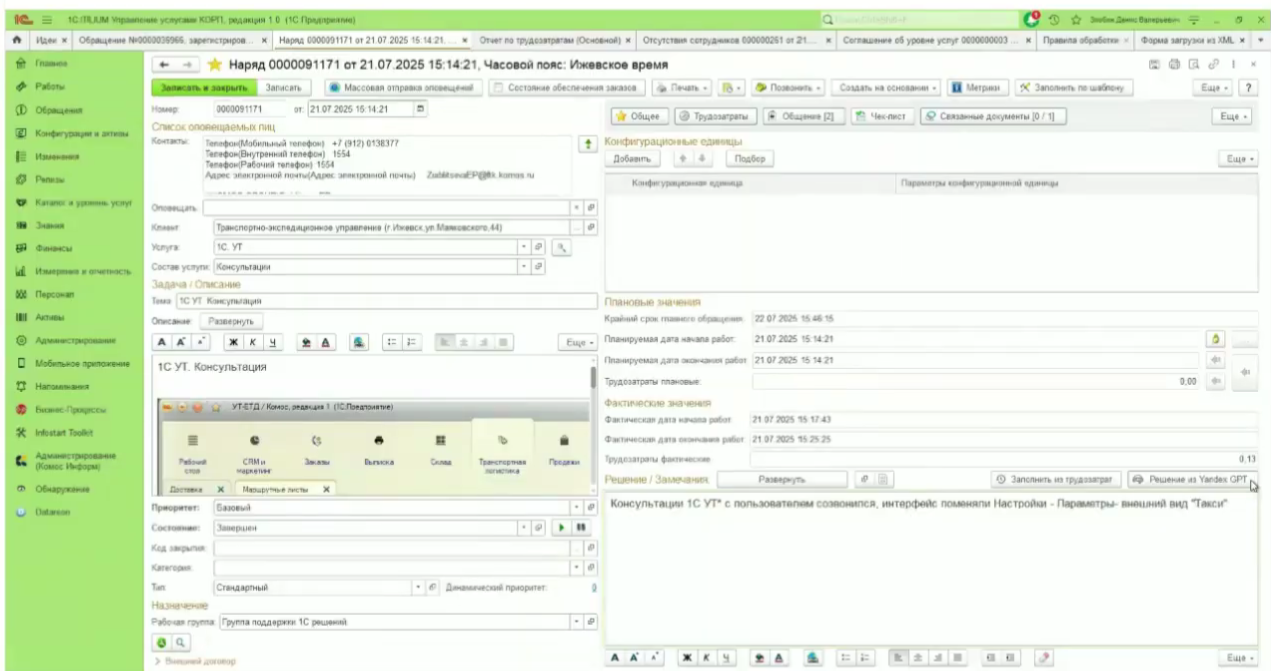Clear the Оповещать field with its x button

click(x=576, y=207)
